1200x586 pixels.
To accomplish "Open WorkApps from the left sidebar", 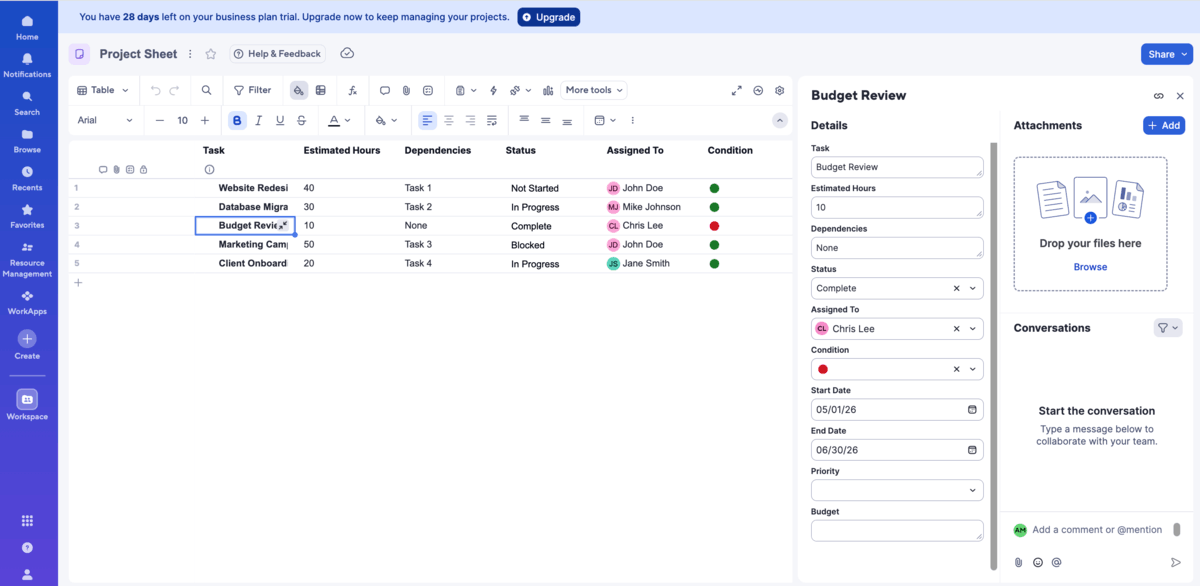I will tap(27, 303).
